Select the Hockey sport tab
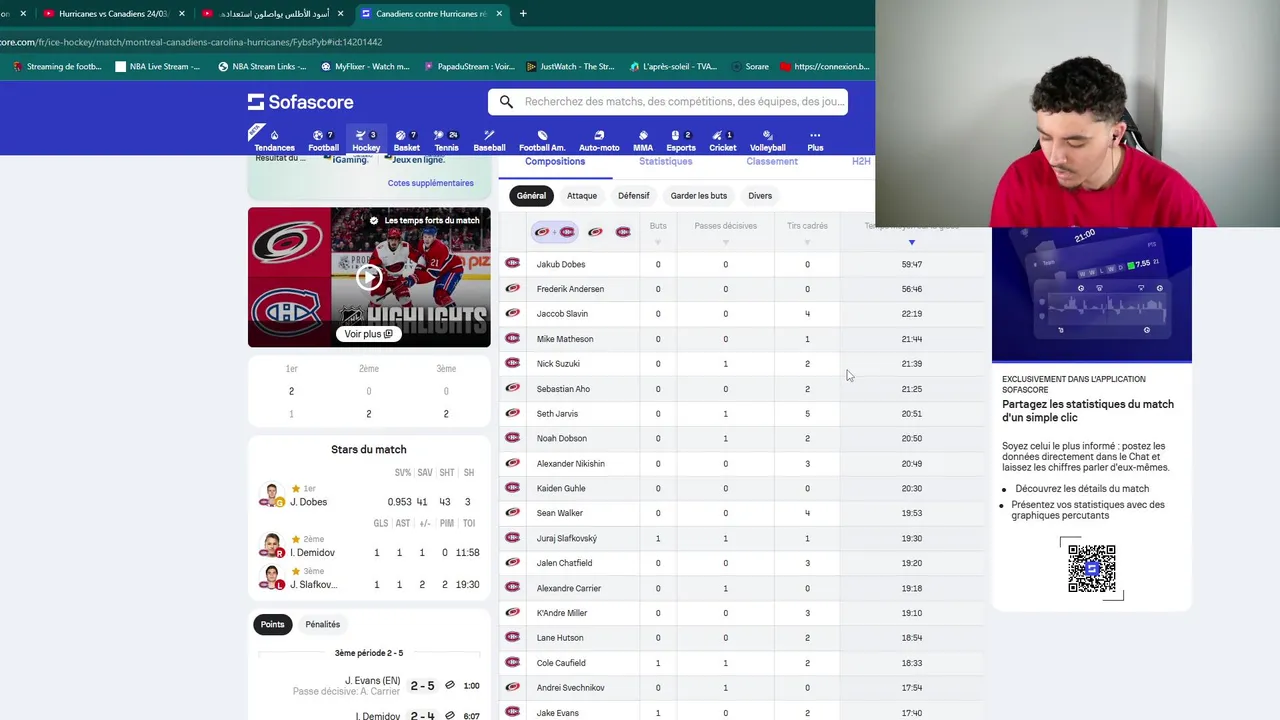The image size is (1280, 720). [x=366, y=141]
